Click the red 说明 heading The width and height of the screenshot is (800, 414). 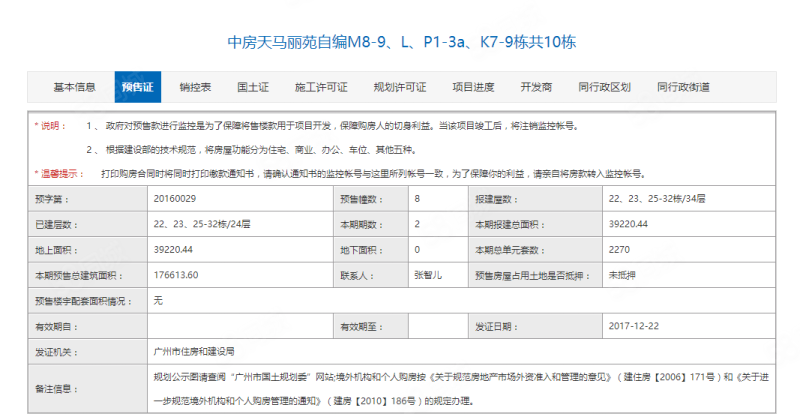click(51, 126)
